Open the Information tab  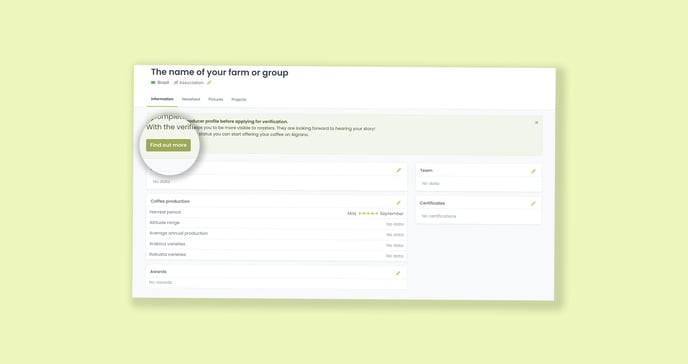(x=162, y=99)
